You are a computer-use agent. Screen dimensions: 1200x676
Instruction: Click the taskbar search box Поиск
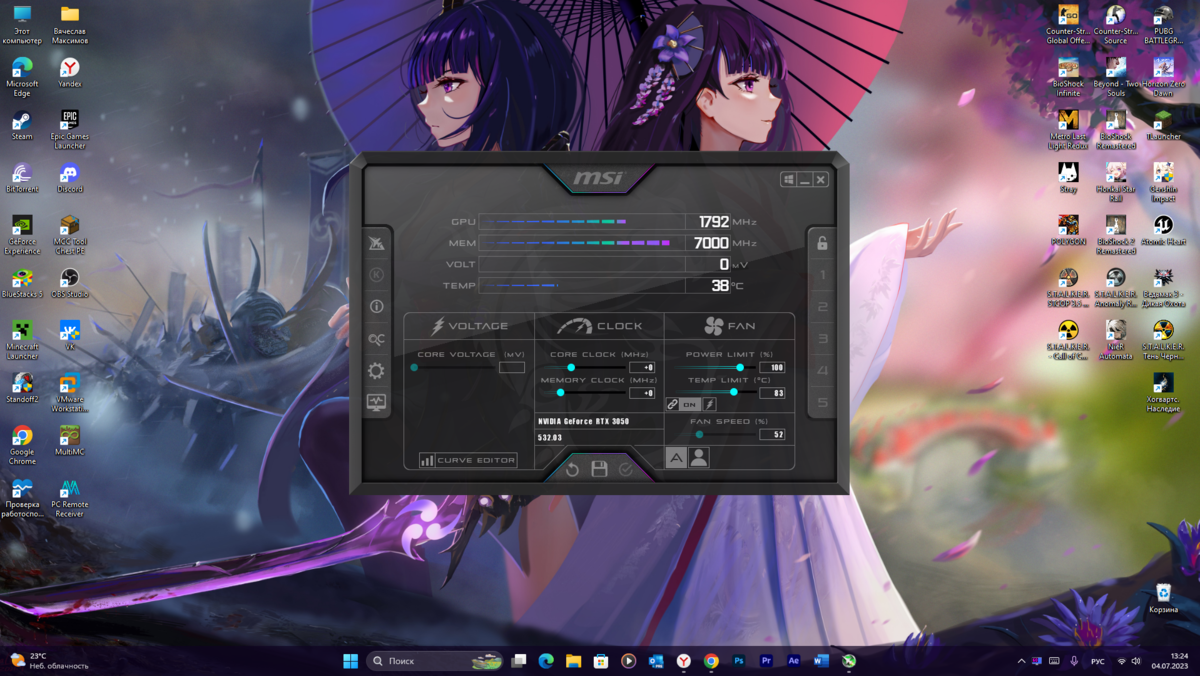pos(434,661)
